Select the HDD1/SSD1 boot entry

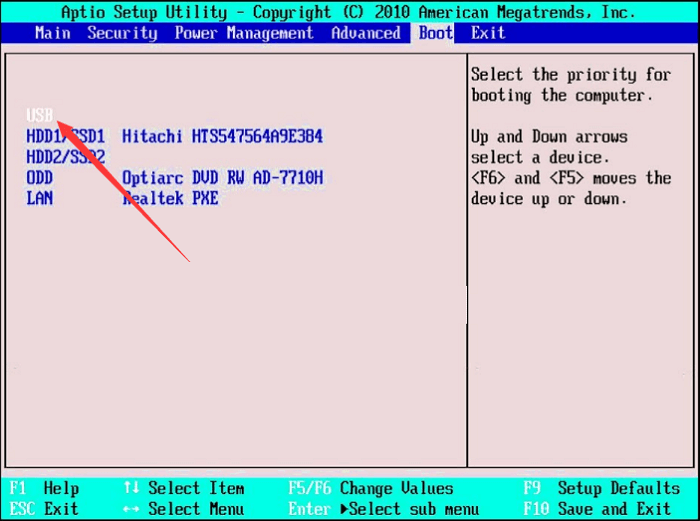[66, 136]
